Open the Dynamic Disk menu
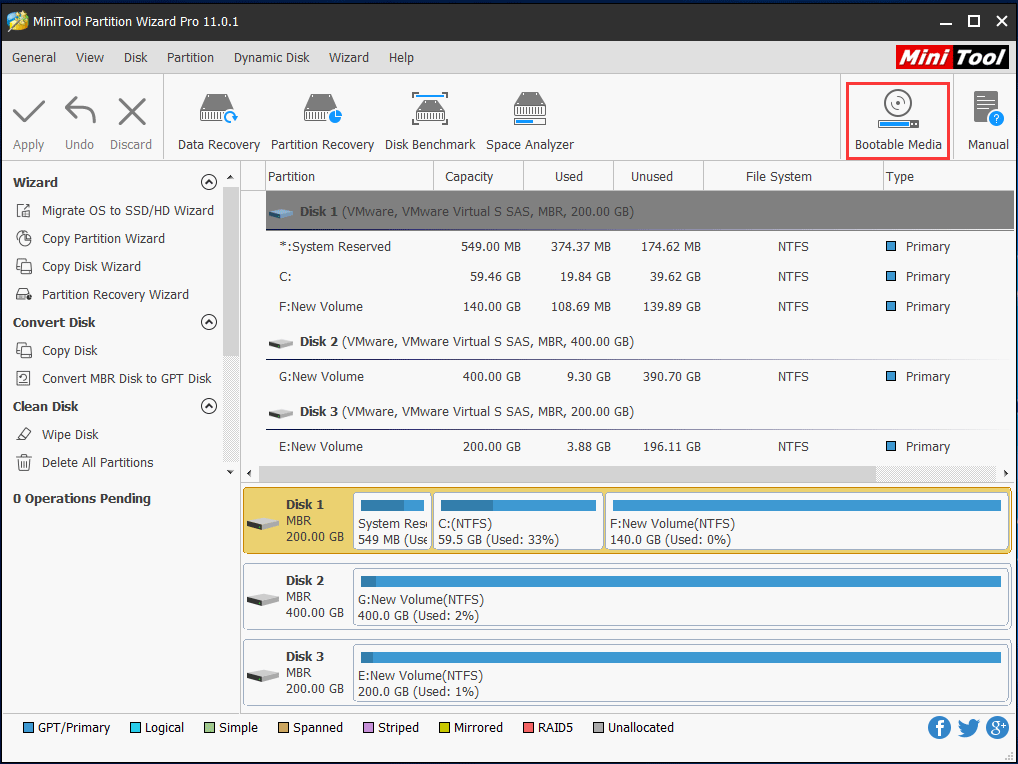Viewport: 1018px width, 764px height. pos(271,58)
